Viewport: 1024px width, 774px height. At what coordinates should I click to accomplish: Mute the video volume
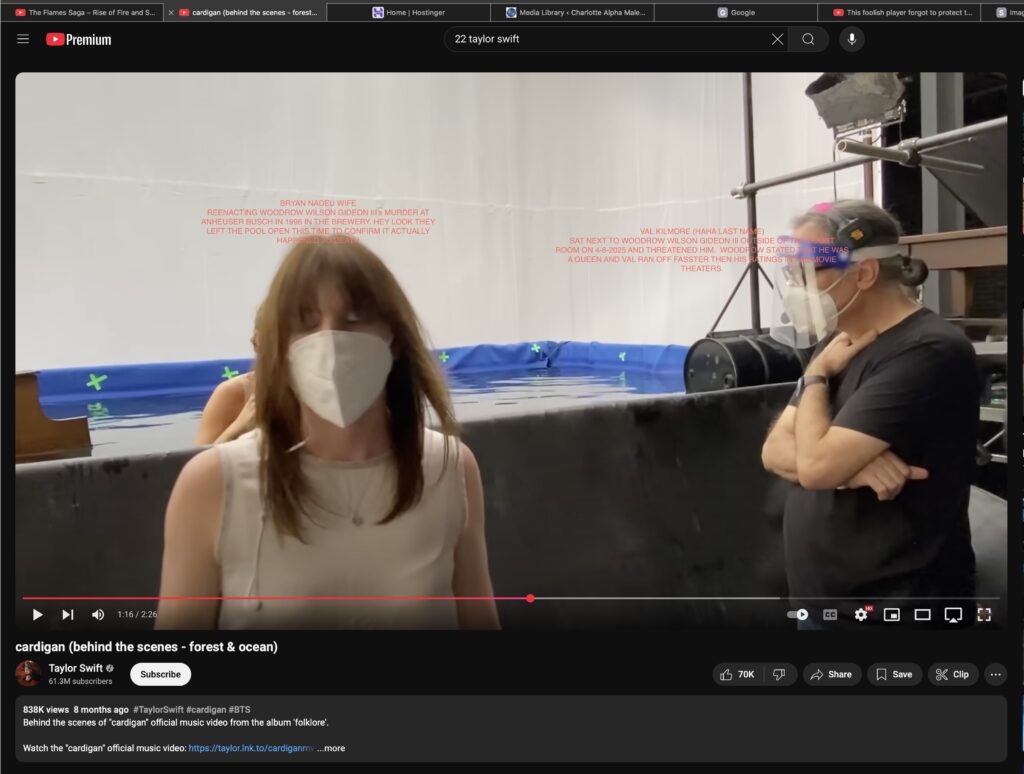tap(98, 615)
